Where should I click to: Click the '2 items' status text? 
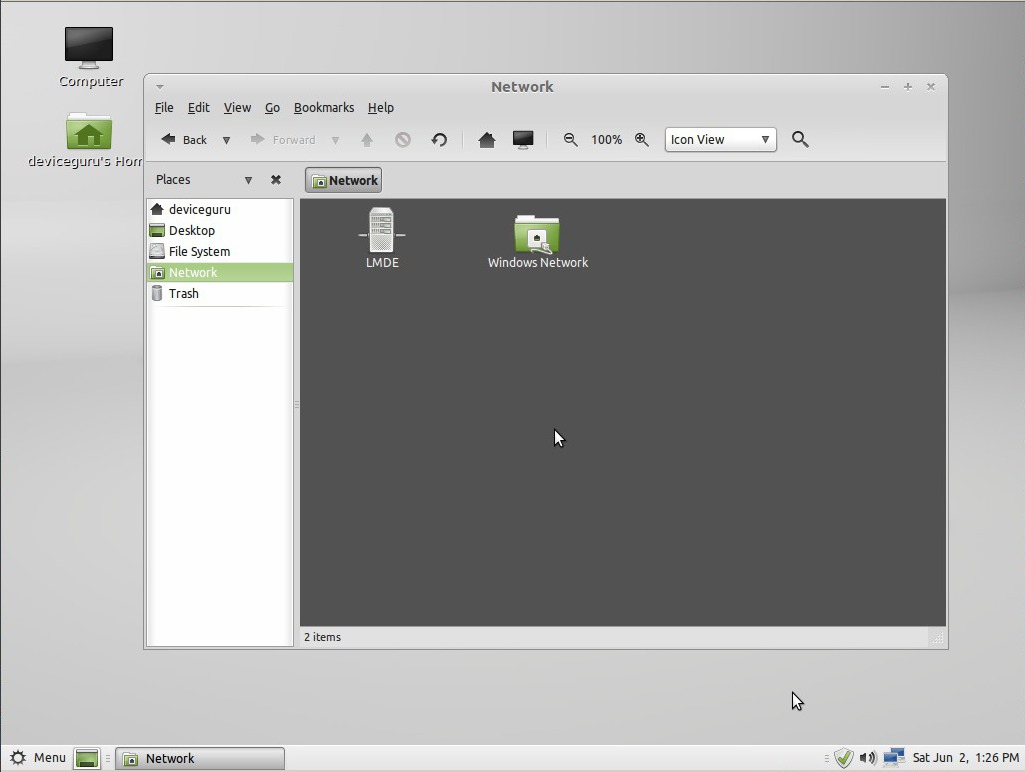pyautogui.click(x=322, y=637)
